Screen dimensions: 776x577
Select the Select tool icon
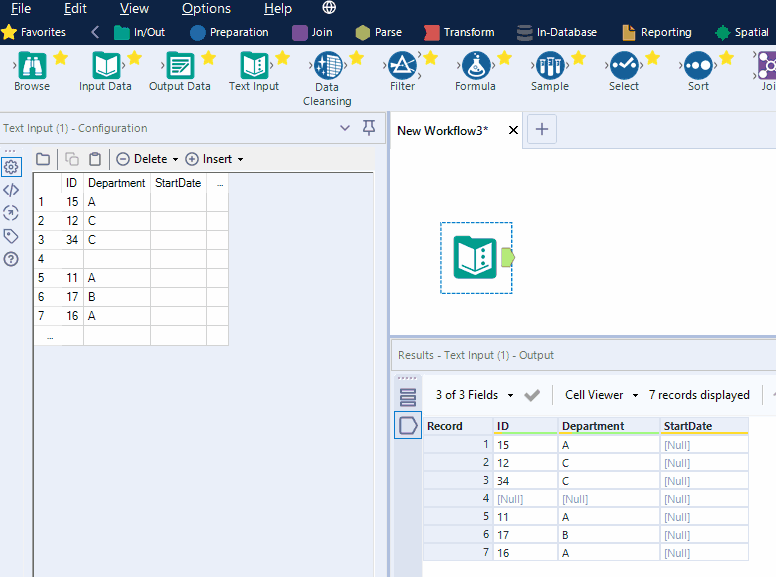tap(624, 65)
